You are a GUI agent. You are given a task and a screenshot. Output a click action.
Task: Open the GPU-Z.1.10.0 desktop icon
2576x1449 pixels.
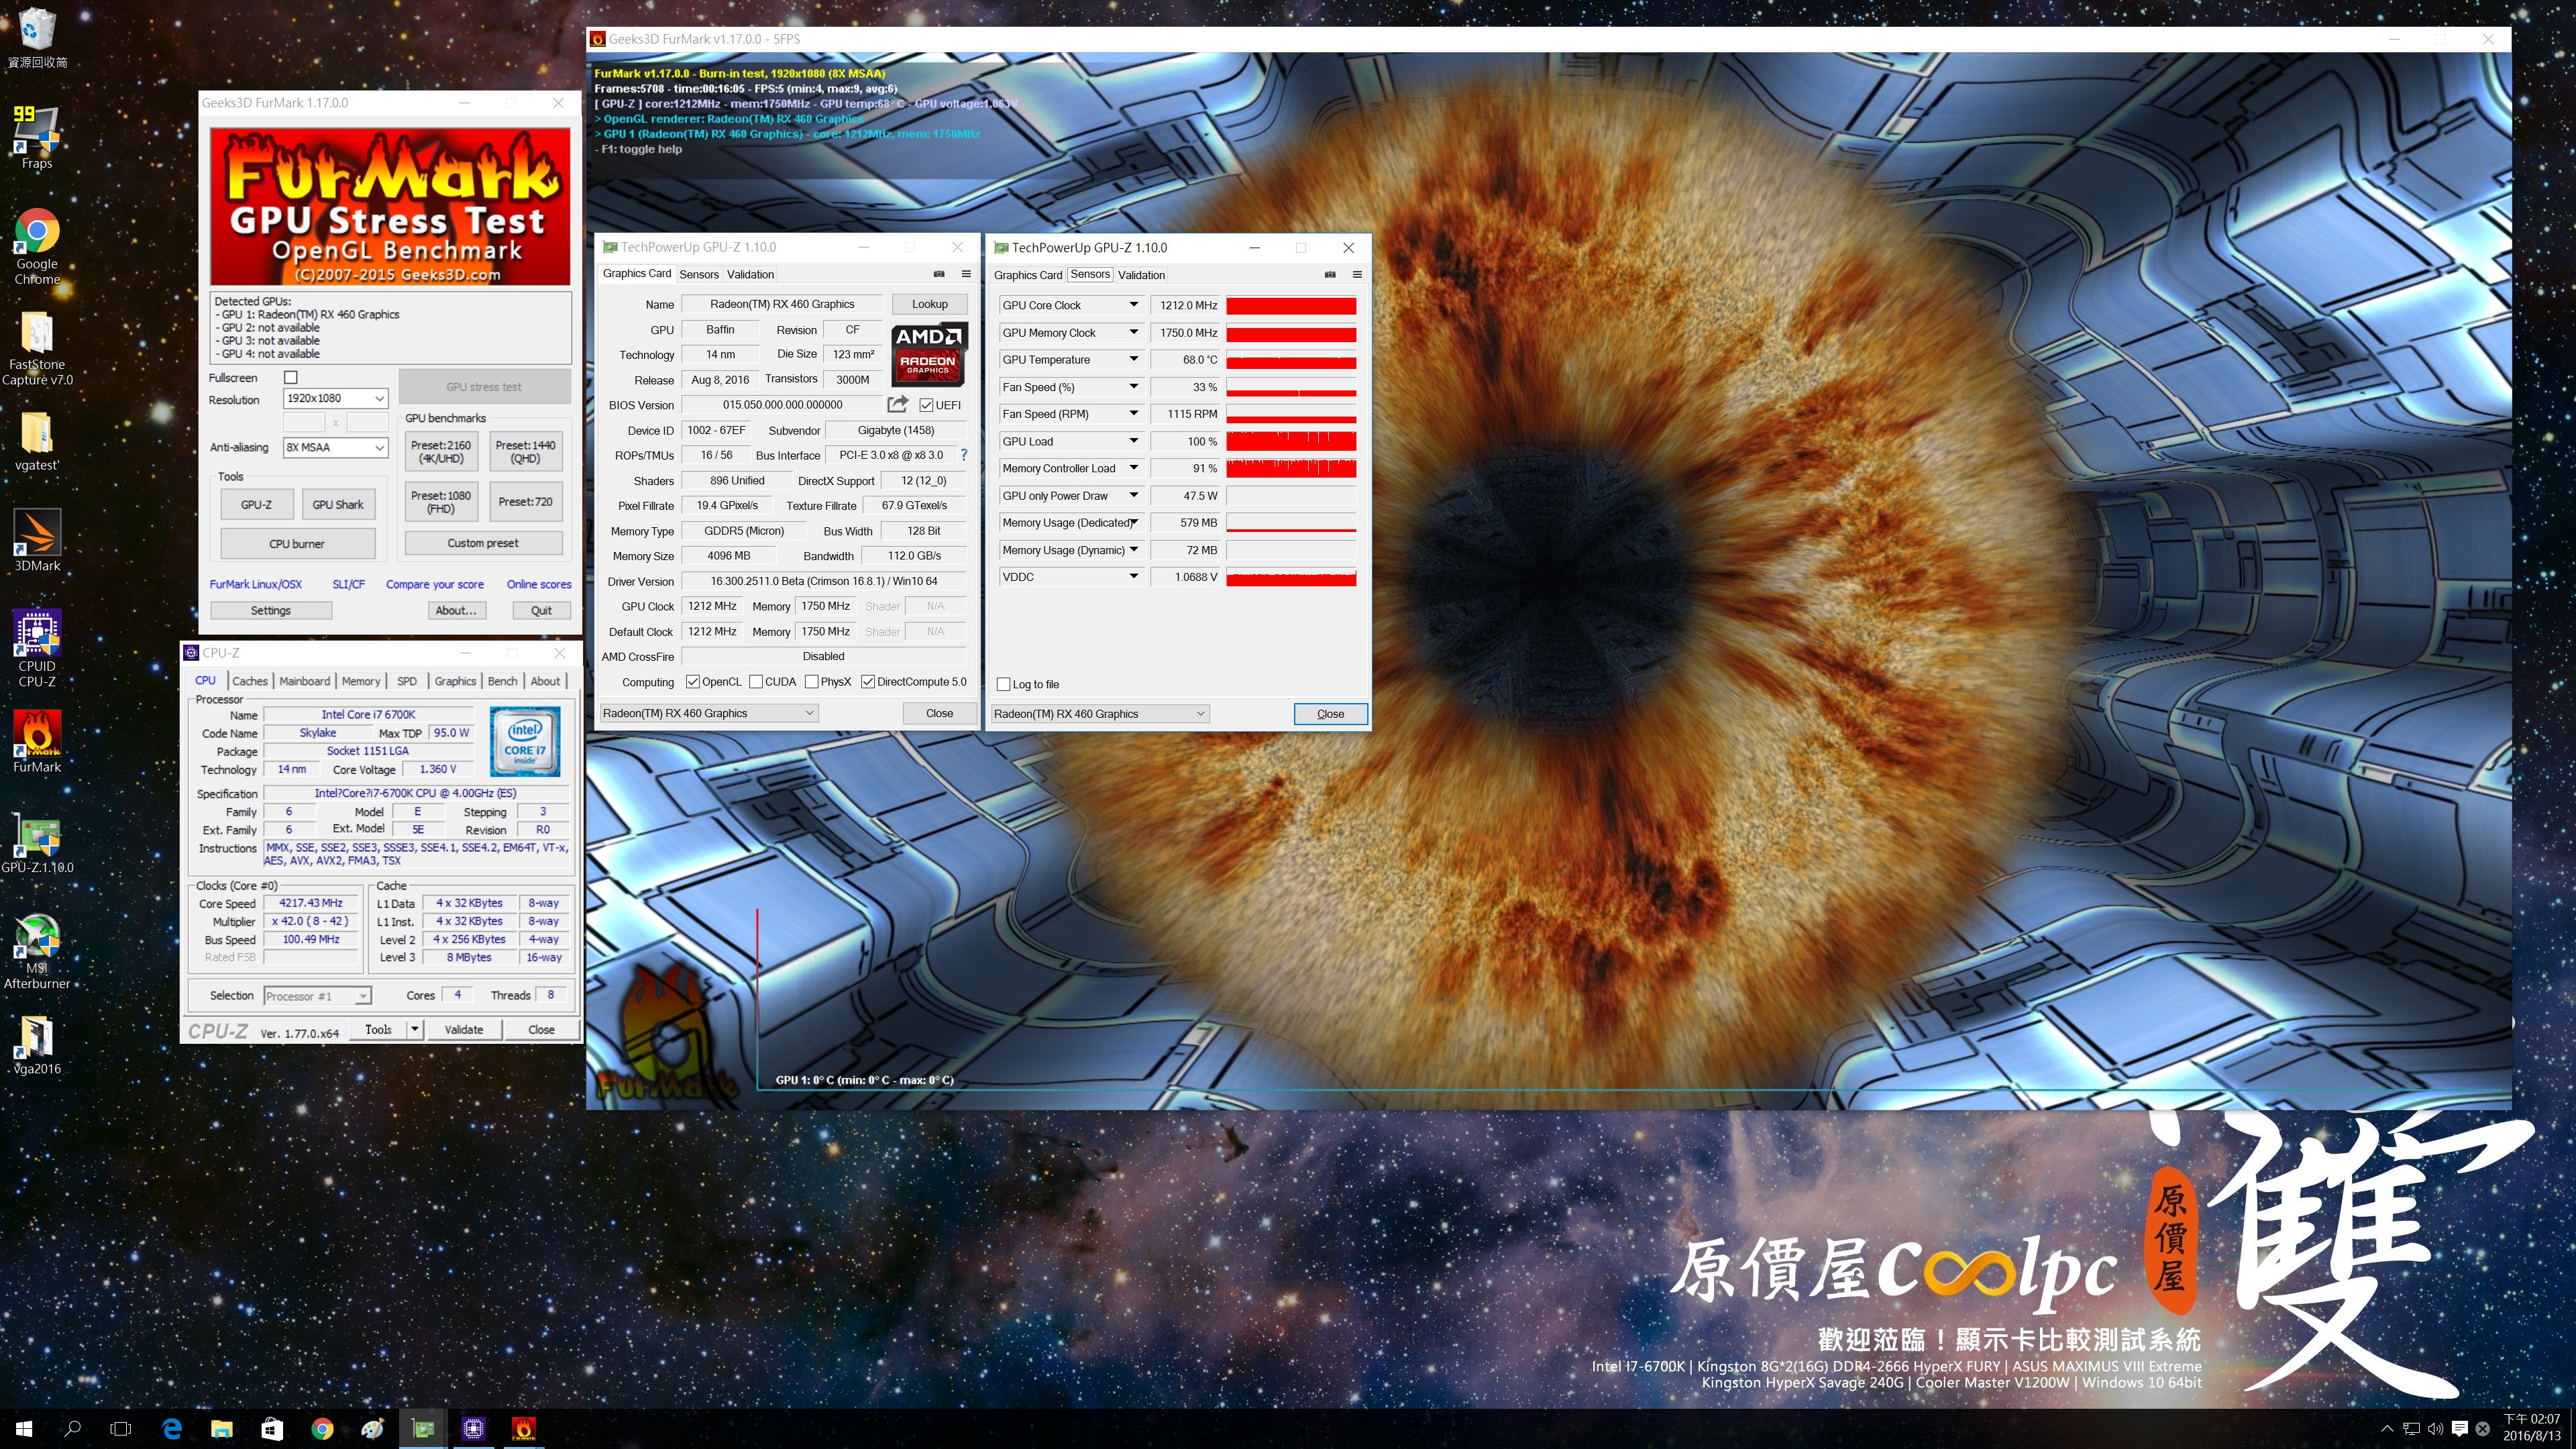pyautogui.click(x=37, y=844)
